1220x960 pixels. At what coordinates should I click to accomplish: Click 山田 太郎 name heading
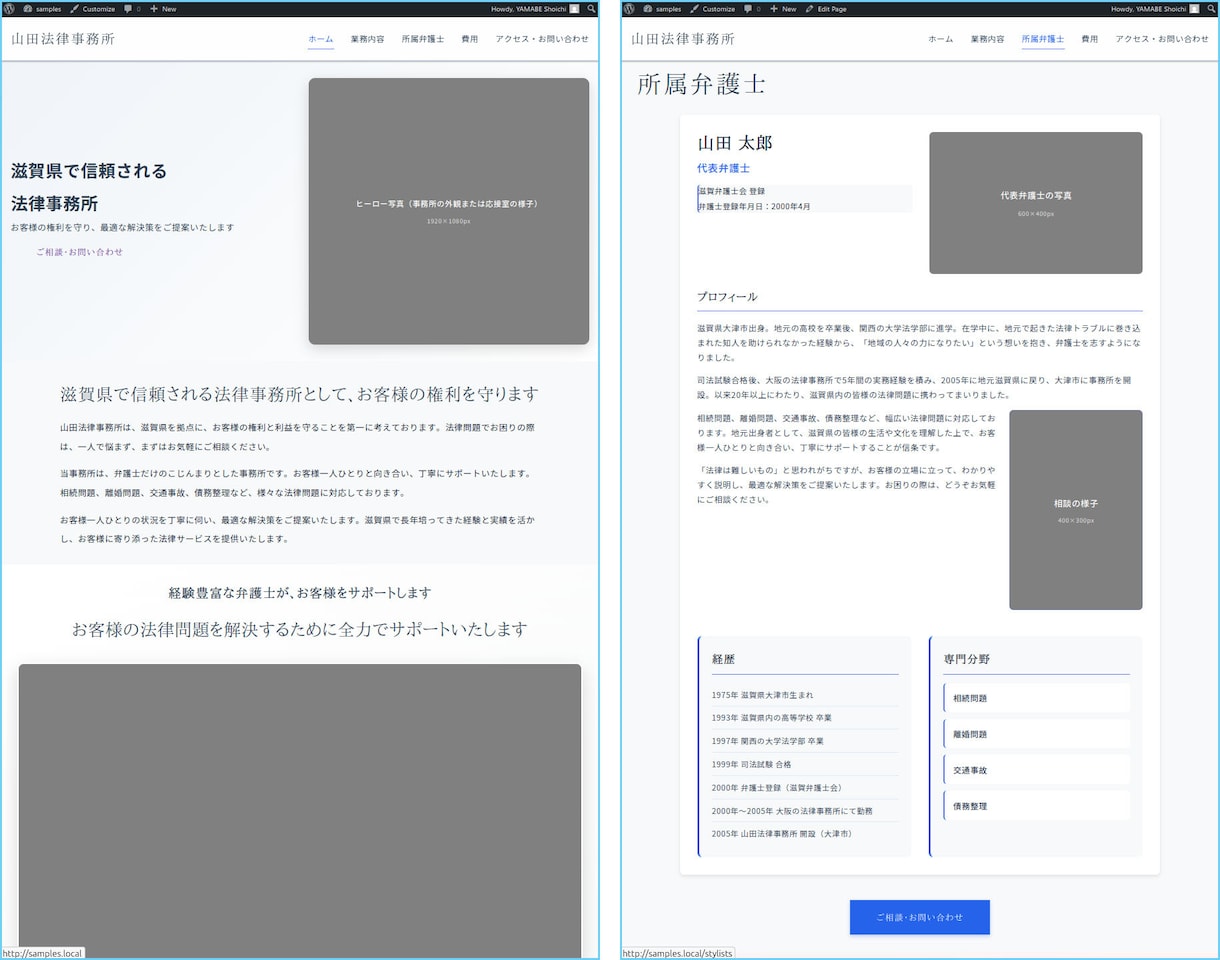735,143
